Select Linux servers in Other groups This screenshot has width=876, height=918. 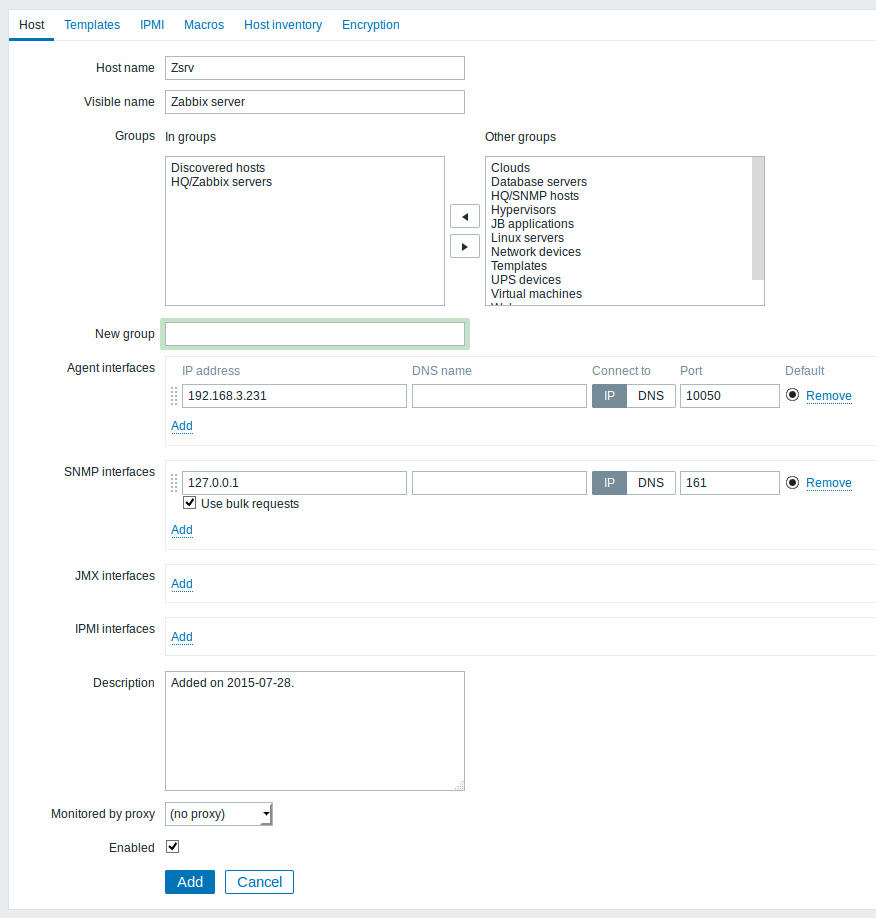(x=527, y=238)
